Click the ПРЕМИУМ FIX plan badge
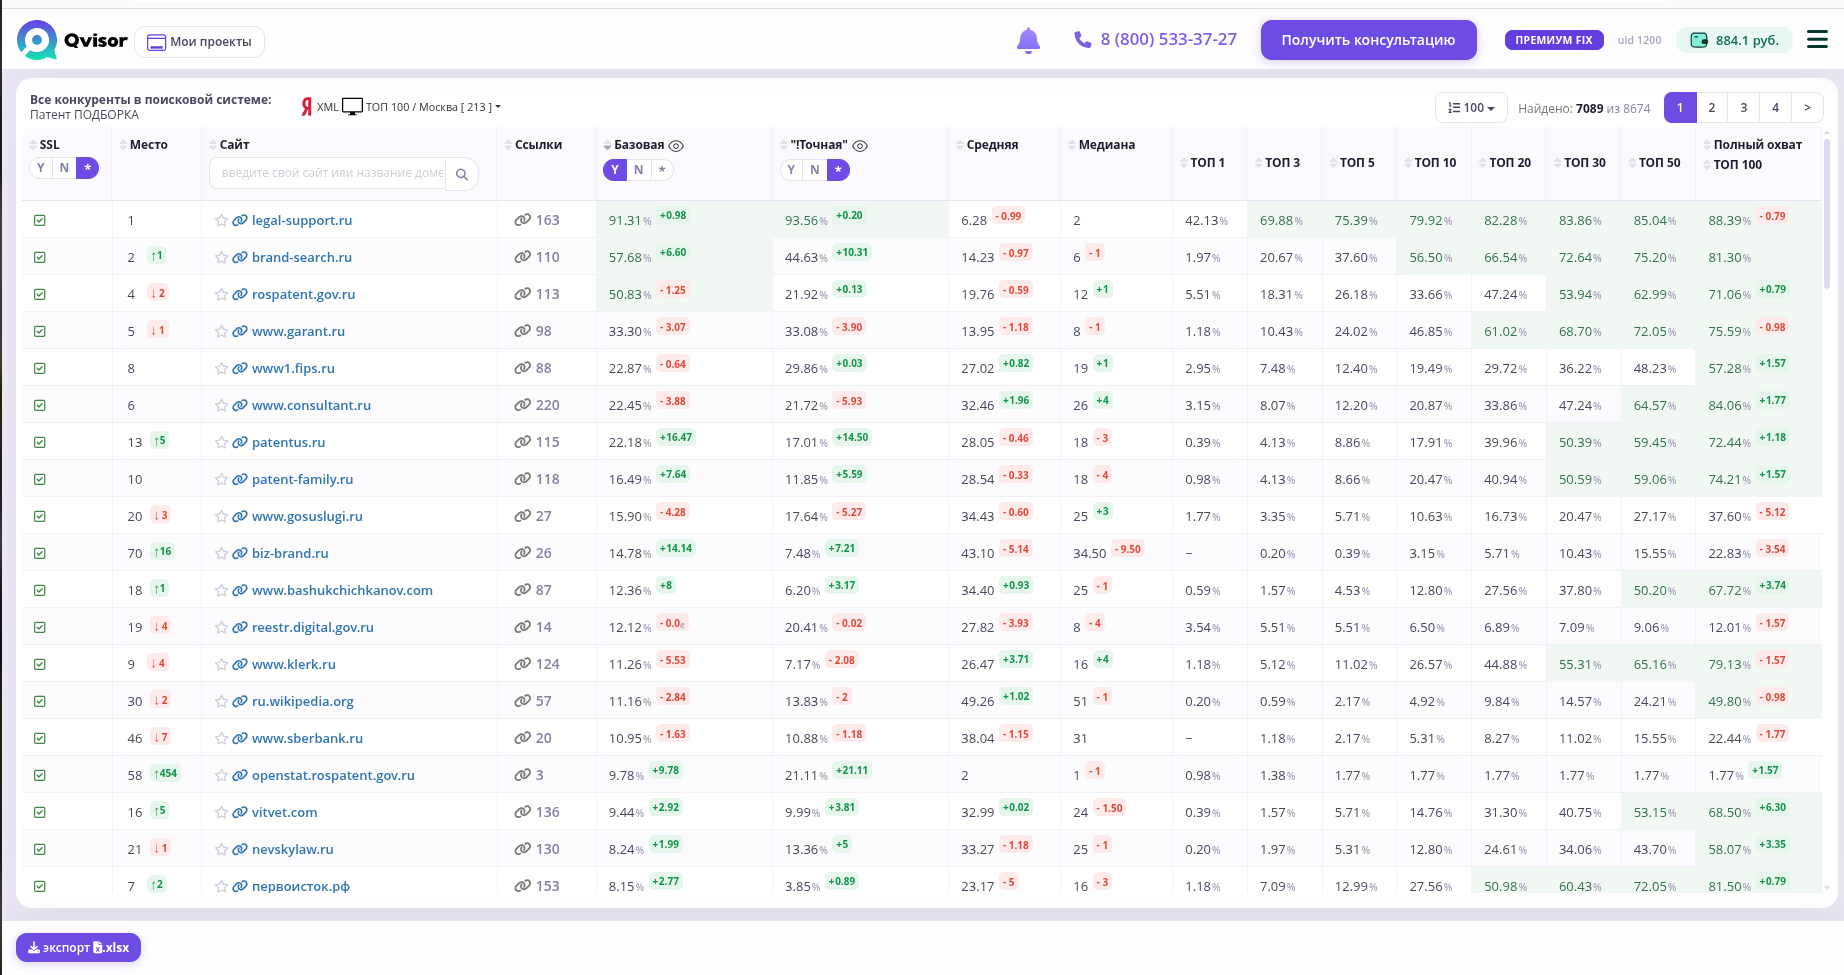 [x=1554, y=40]
